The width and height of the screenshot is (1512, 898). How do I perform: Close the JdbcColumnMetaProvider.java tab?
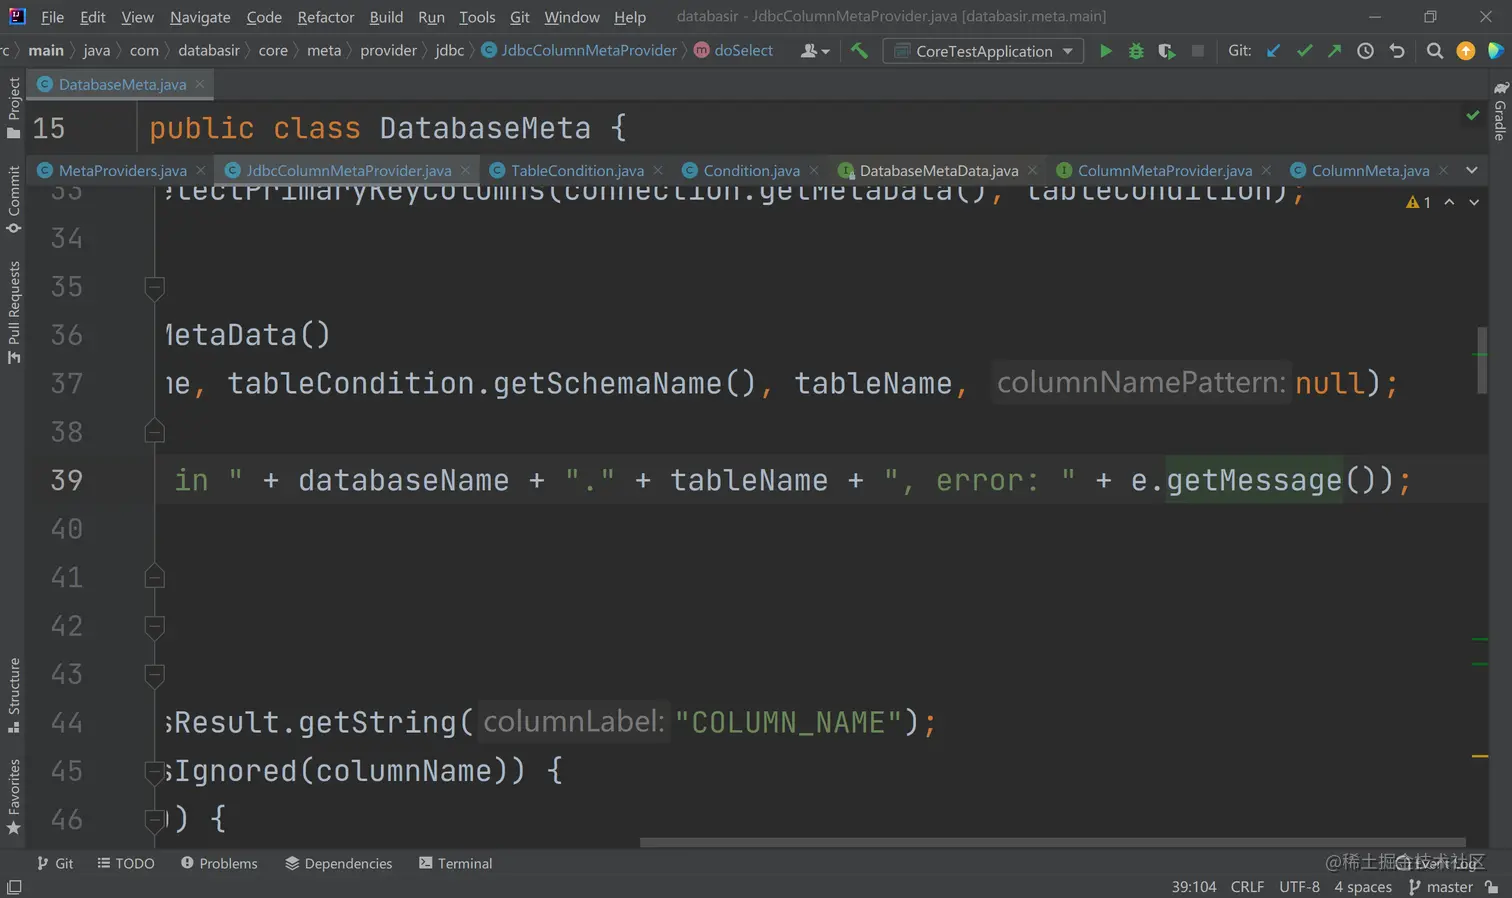(x=465, y=171)
